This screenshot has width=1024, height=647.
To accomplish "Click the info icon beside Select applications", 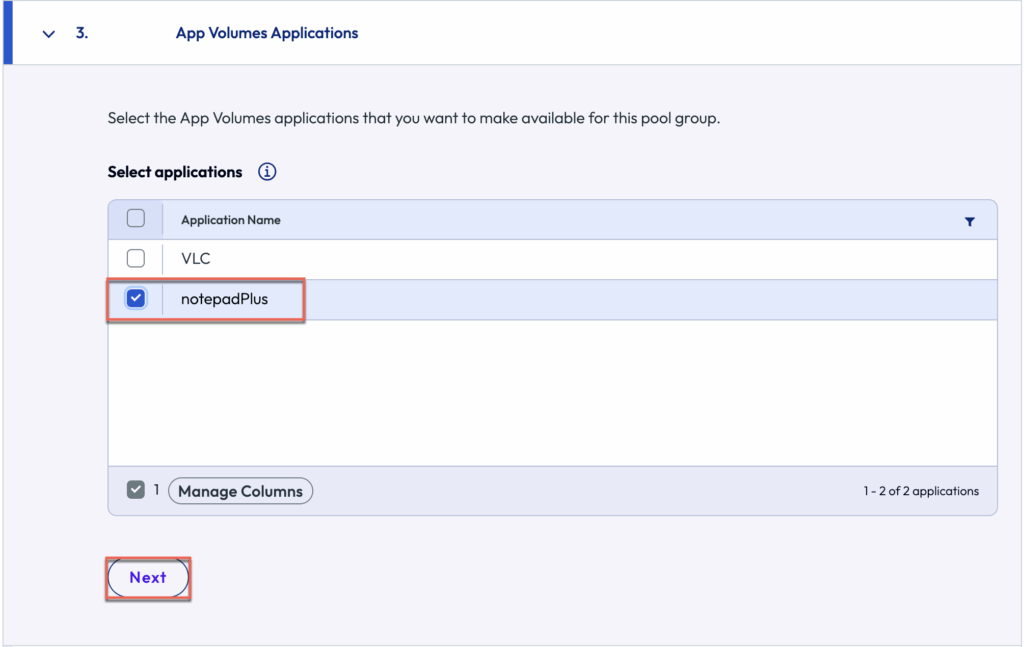I will click(267, 172).
